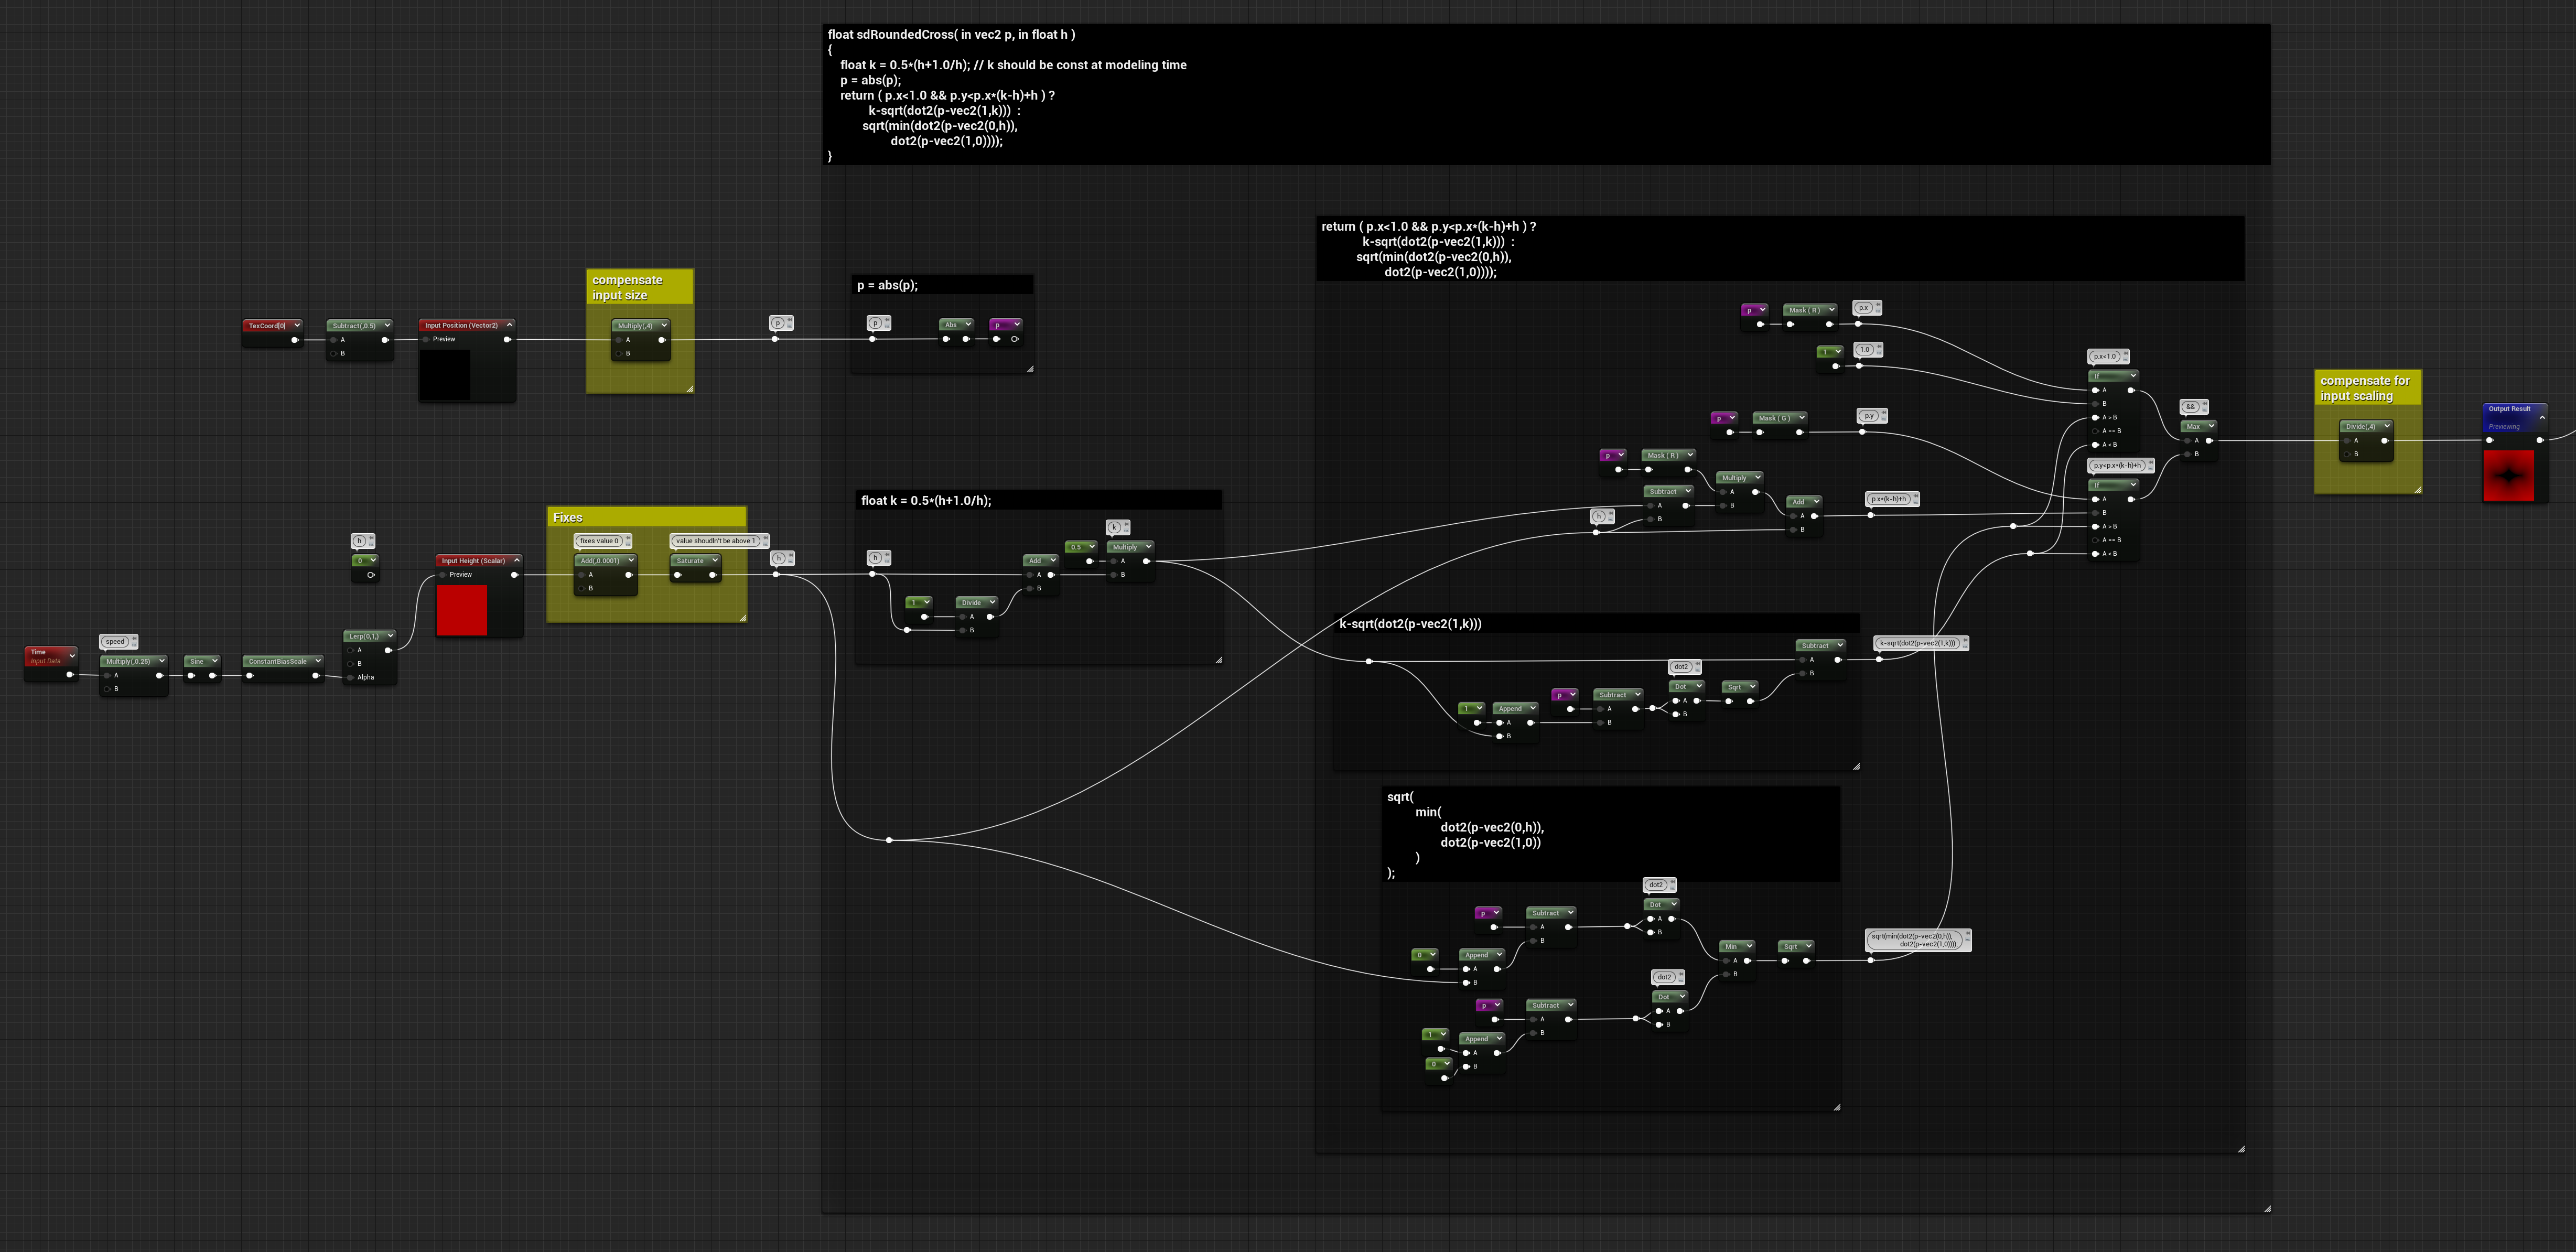Grab the 'float k' comment box resize handle
The image size is (2576, 1252).
1218,660
